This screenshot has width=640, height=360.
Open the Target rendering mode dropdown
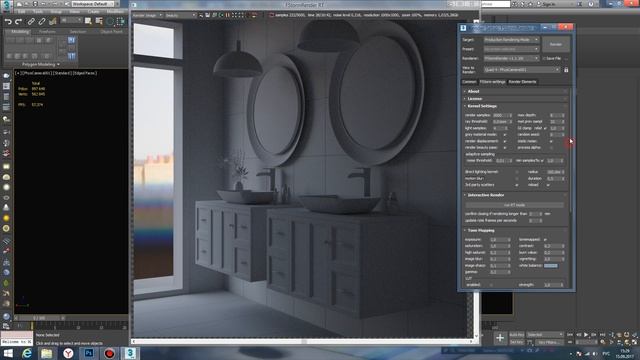pyautogui.click(x=512, y=40)
